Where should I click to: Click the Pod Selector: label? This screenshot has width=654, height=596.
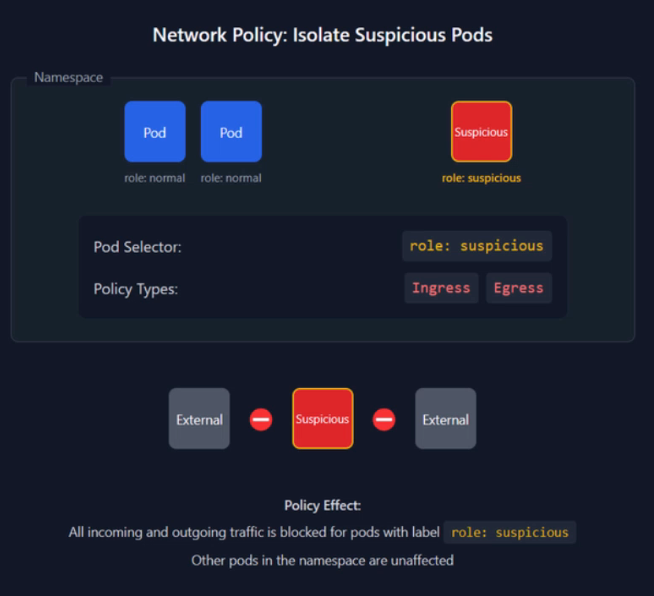pos(138,247)
